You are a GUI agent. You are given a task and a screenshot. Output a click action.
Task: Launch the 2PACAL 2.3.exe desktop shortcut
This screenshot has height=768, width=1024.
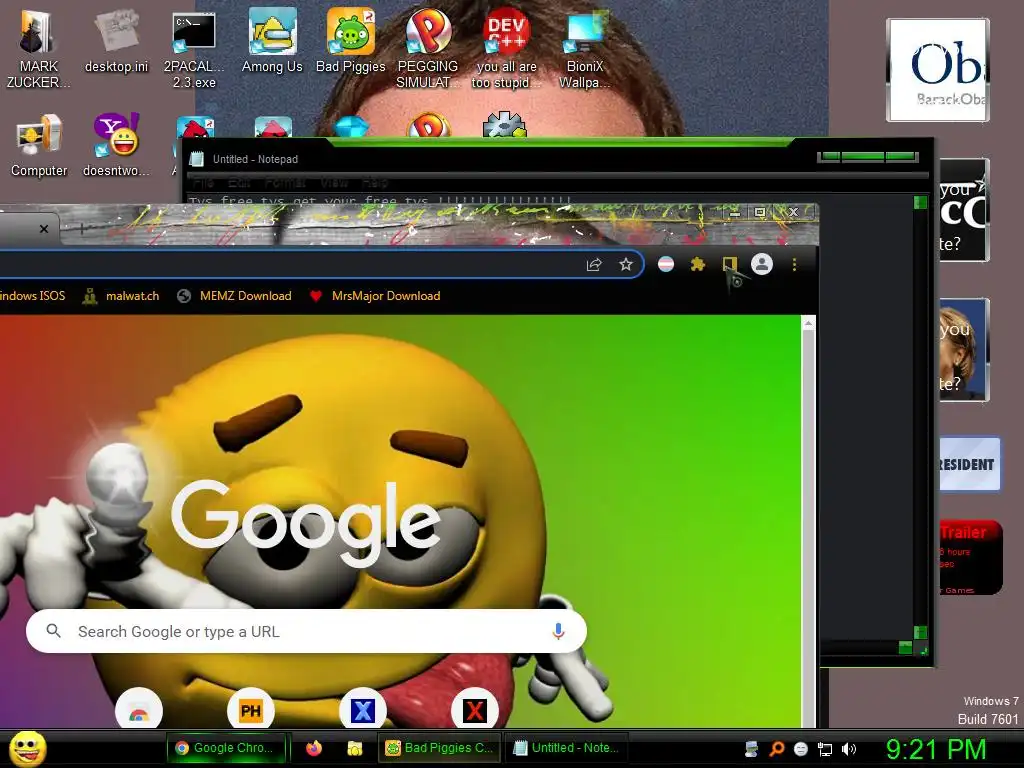pos(194,49)
